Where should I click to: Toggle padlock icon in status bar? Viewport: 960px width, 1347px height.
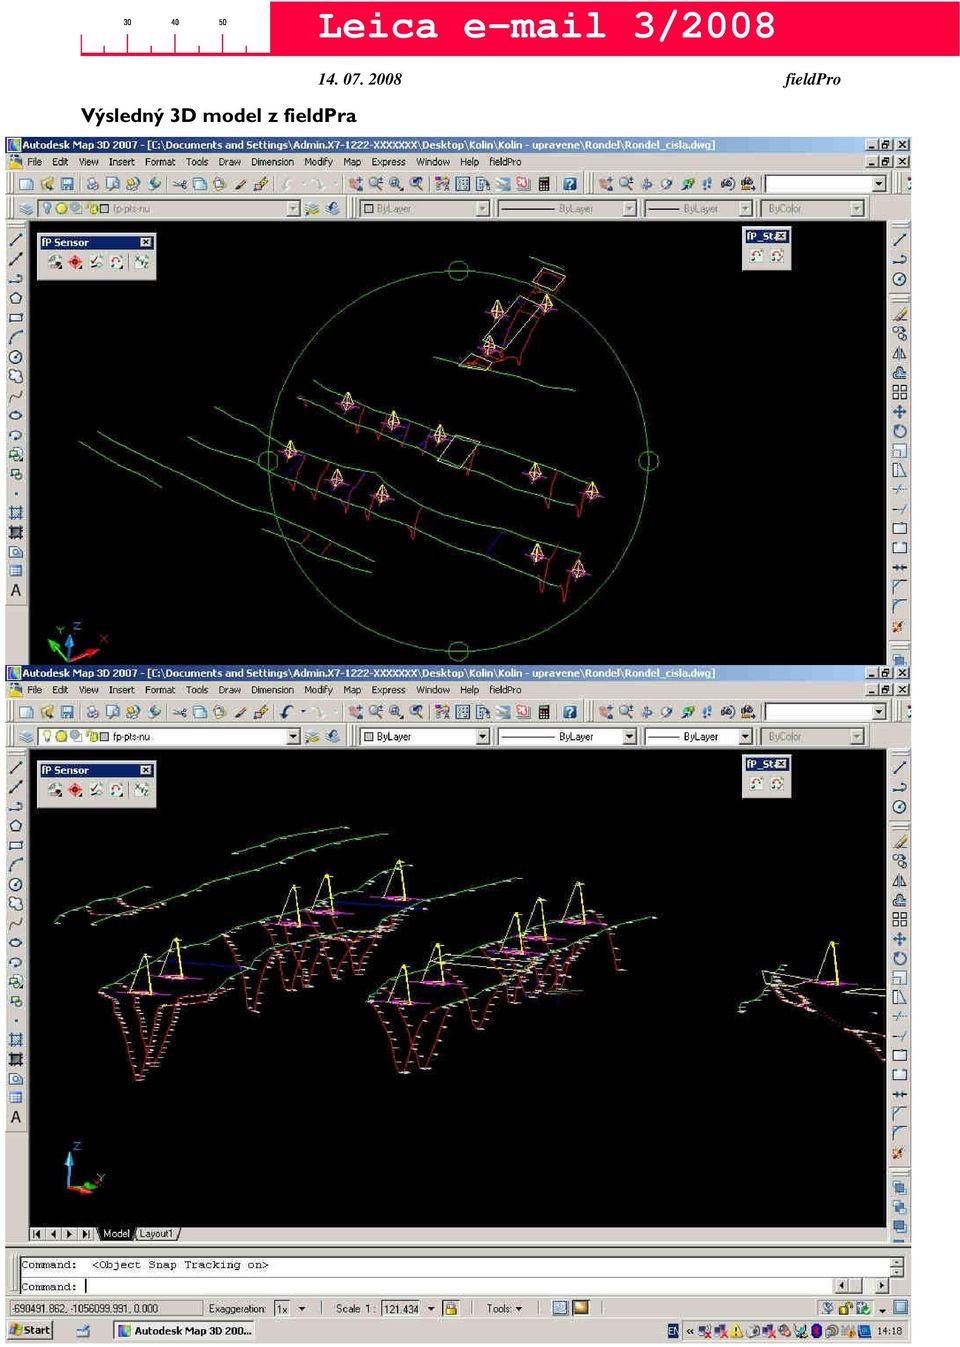(451, 1308)
